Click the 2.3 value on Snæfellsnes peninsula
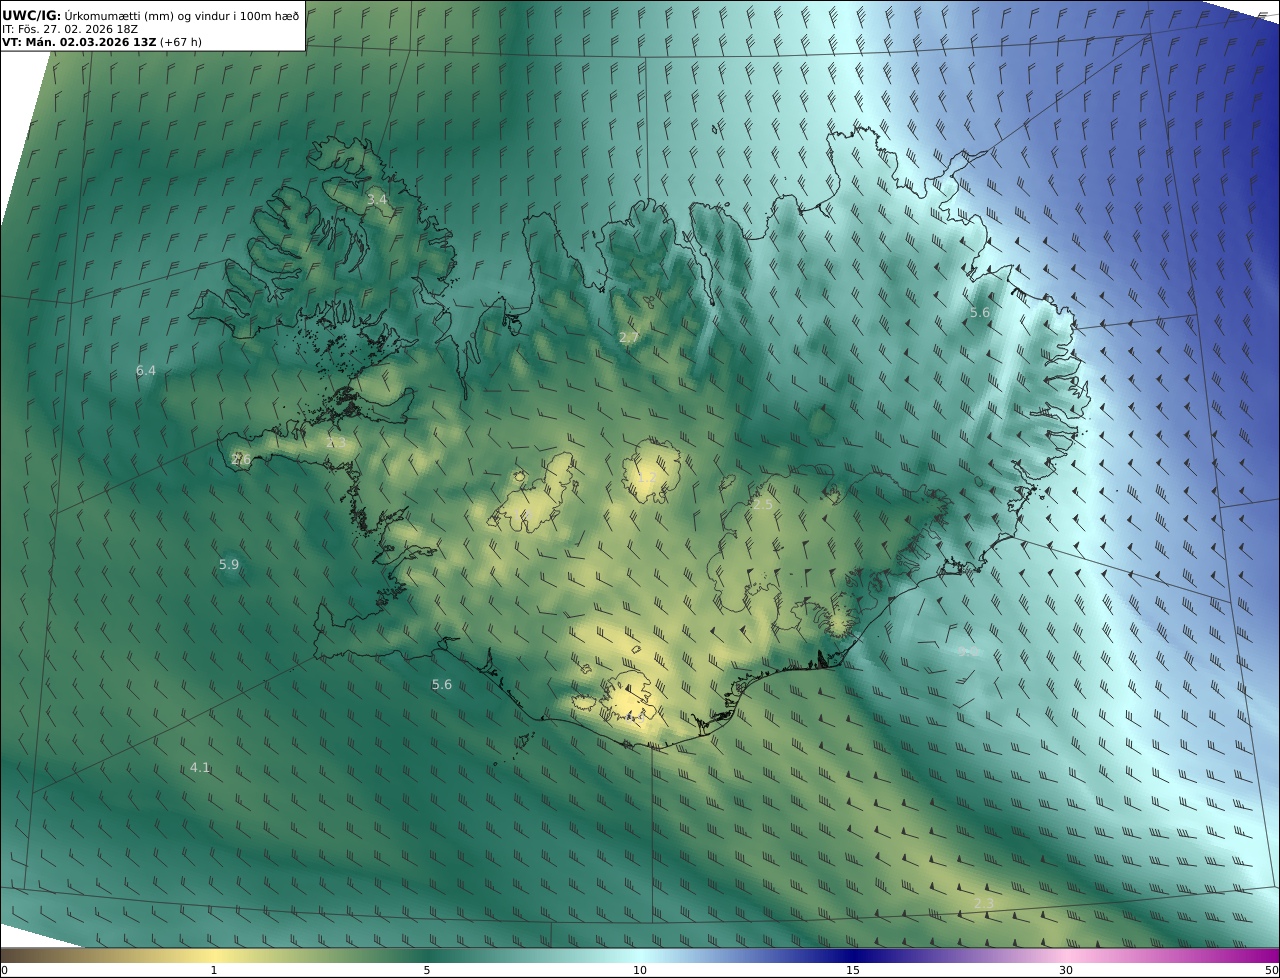Image resolution: width=1280 pixels, height=978 pixels. click(336, 442)
